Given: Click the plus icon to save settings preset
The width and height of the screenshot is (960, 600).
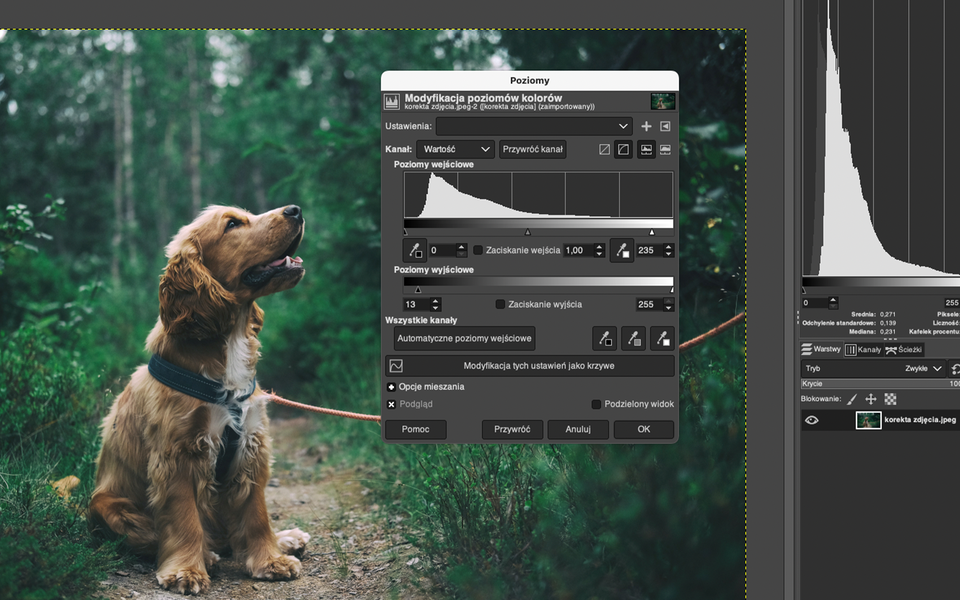Looking at the screenshot, I should [646, 126].
